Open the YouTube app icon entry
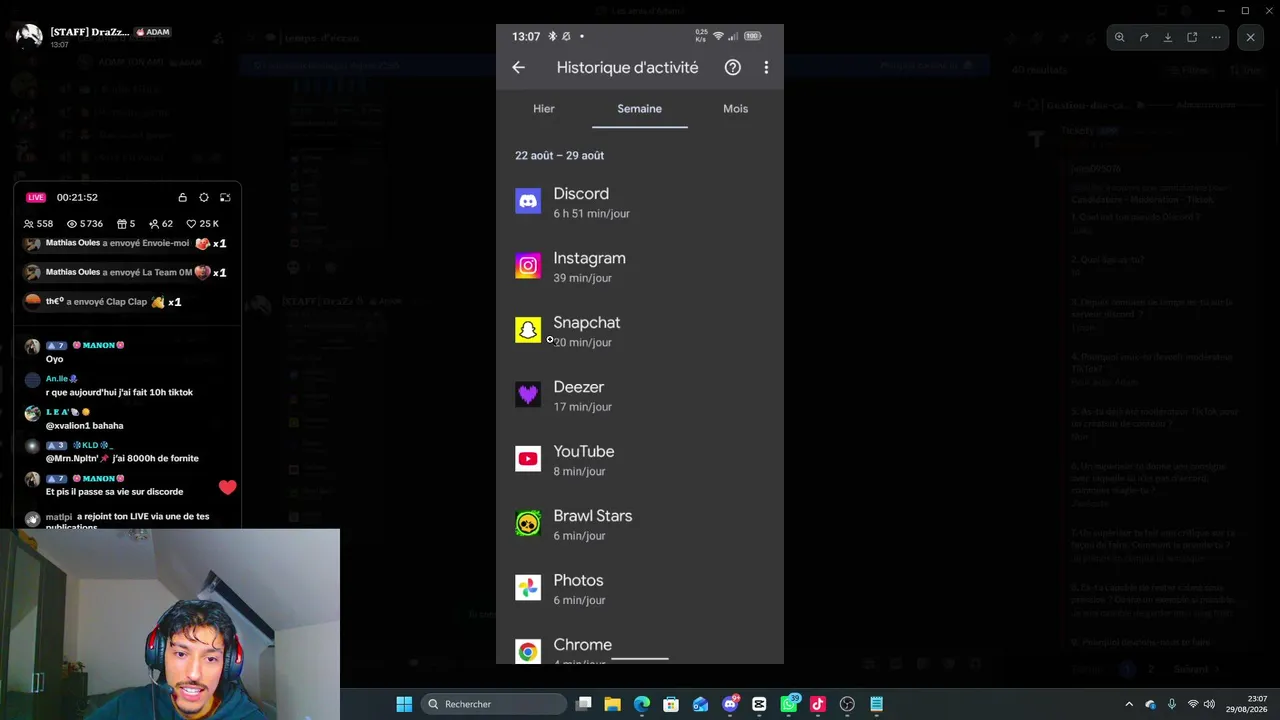 [528, 459]
